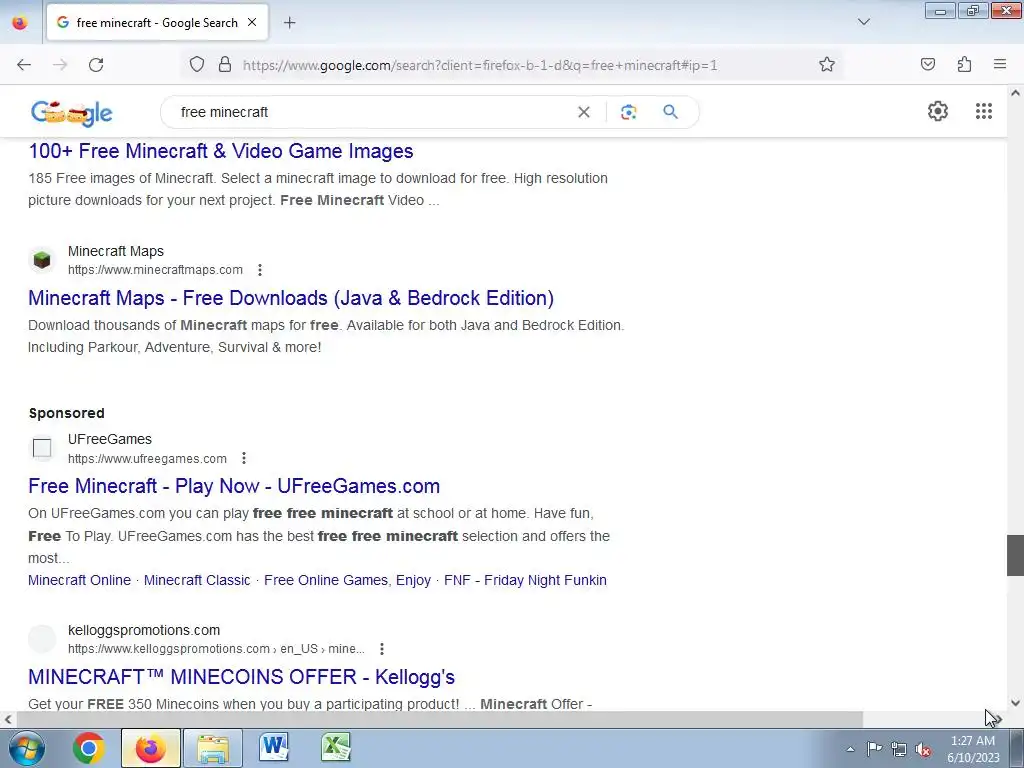The image size is (1024, 768).
Task: Show hidden system tray icons
Action: pyautogui.click(x=850, y=749)
